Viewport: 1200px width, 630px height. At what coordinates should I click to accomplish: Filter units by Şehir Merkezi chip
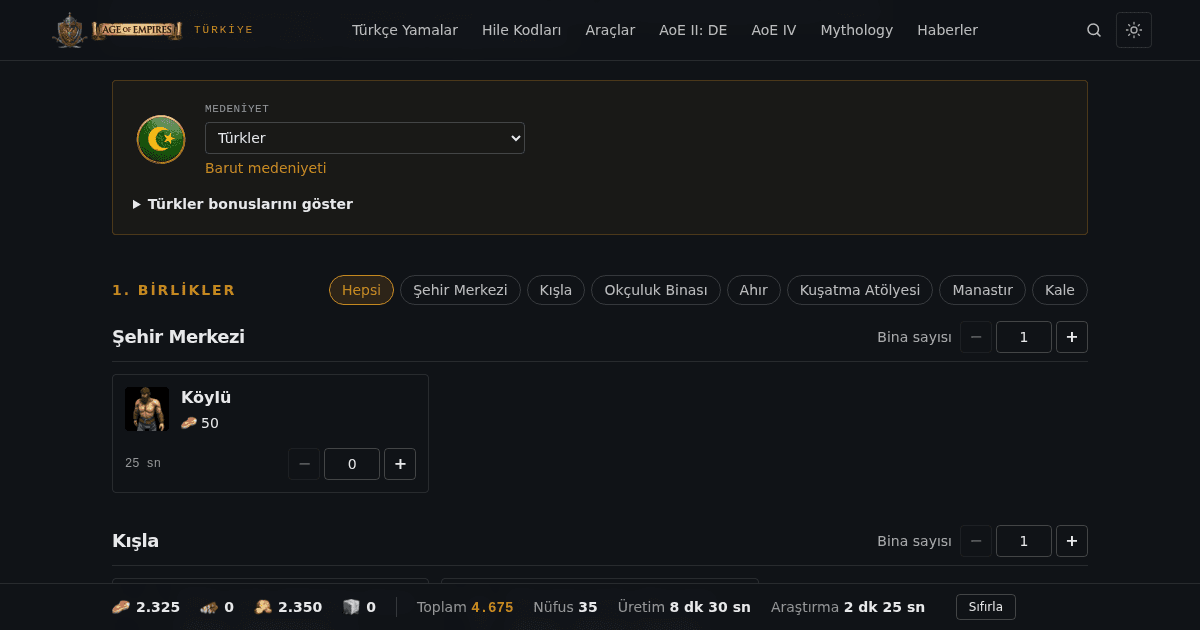coord(460,290)
